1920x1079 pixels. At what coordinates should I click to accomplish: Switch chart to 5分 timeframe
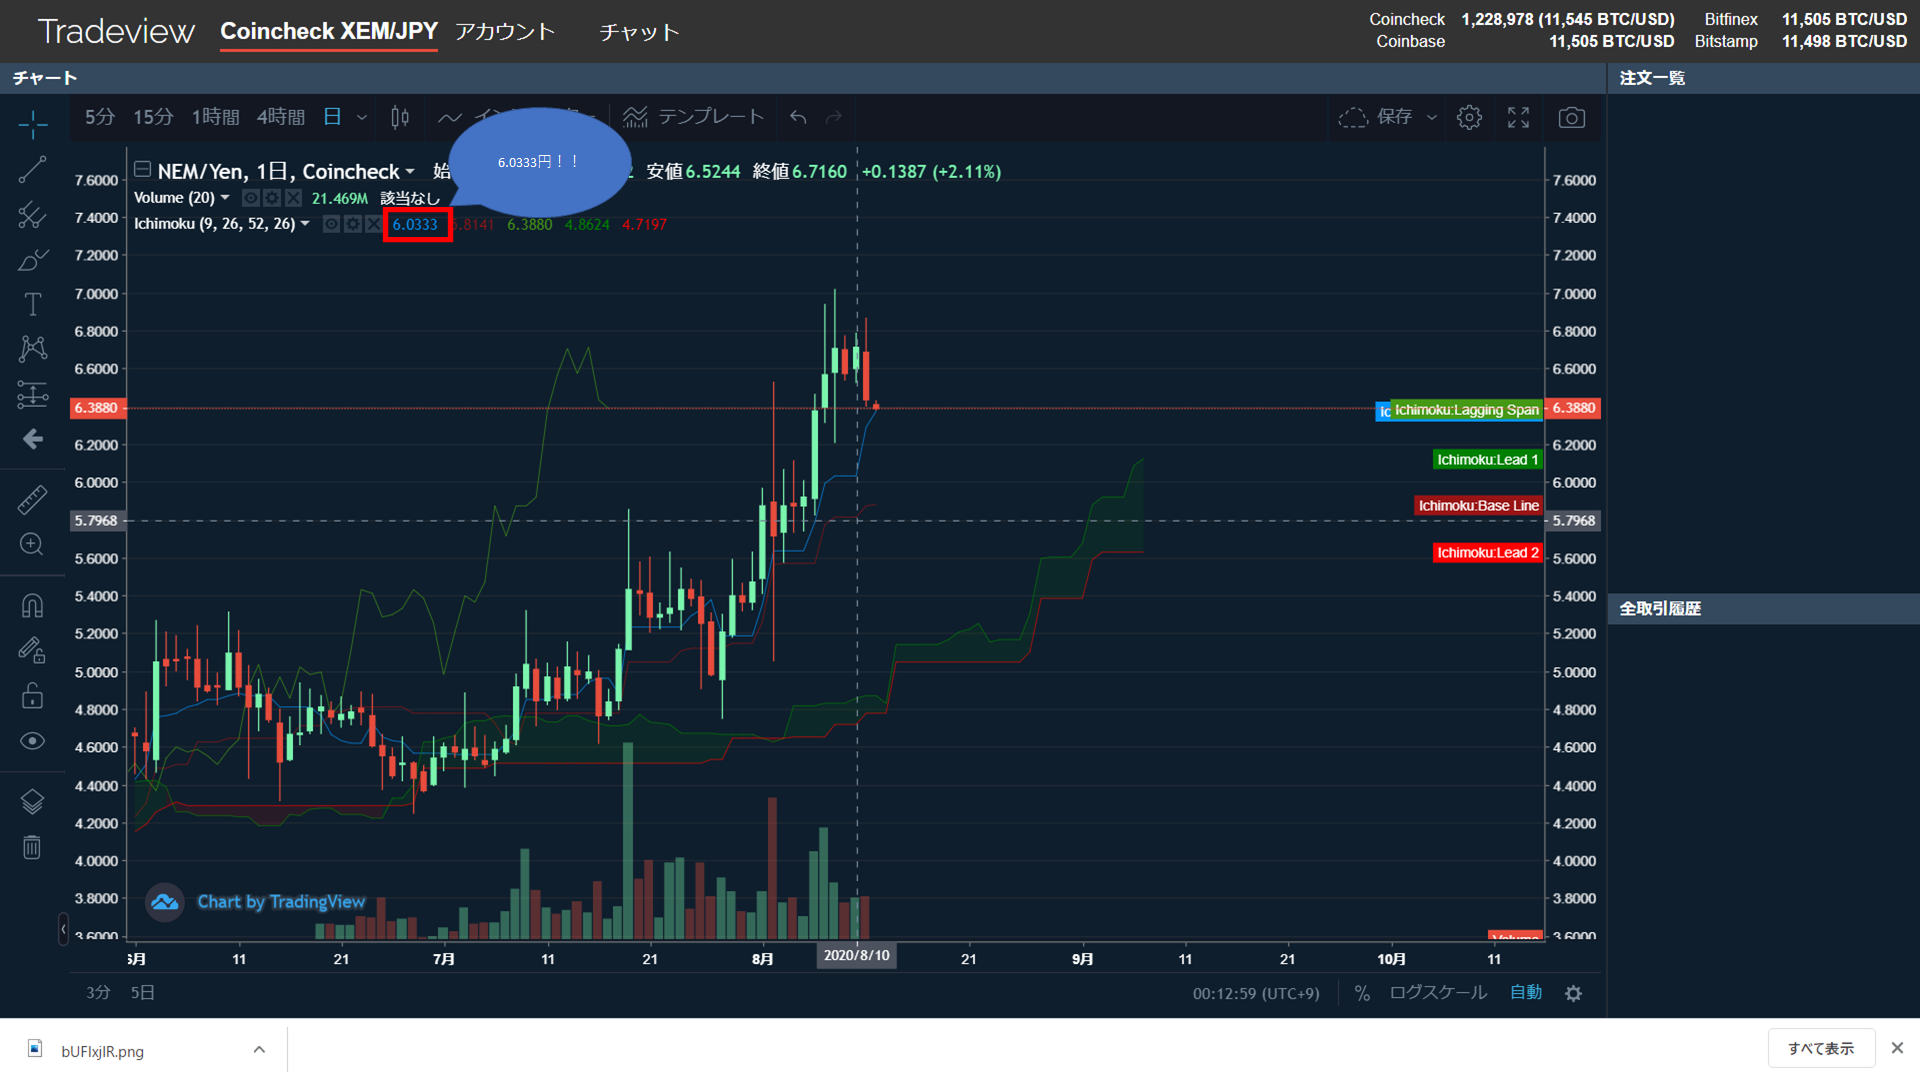[x=99, y=117]
